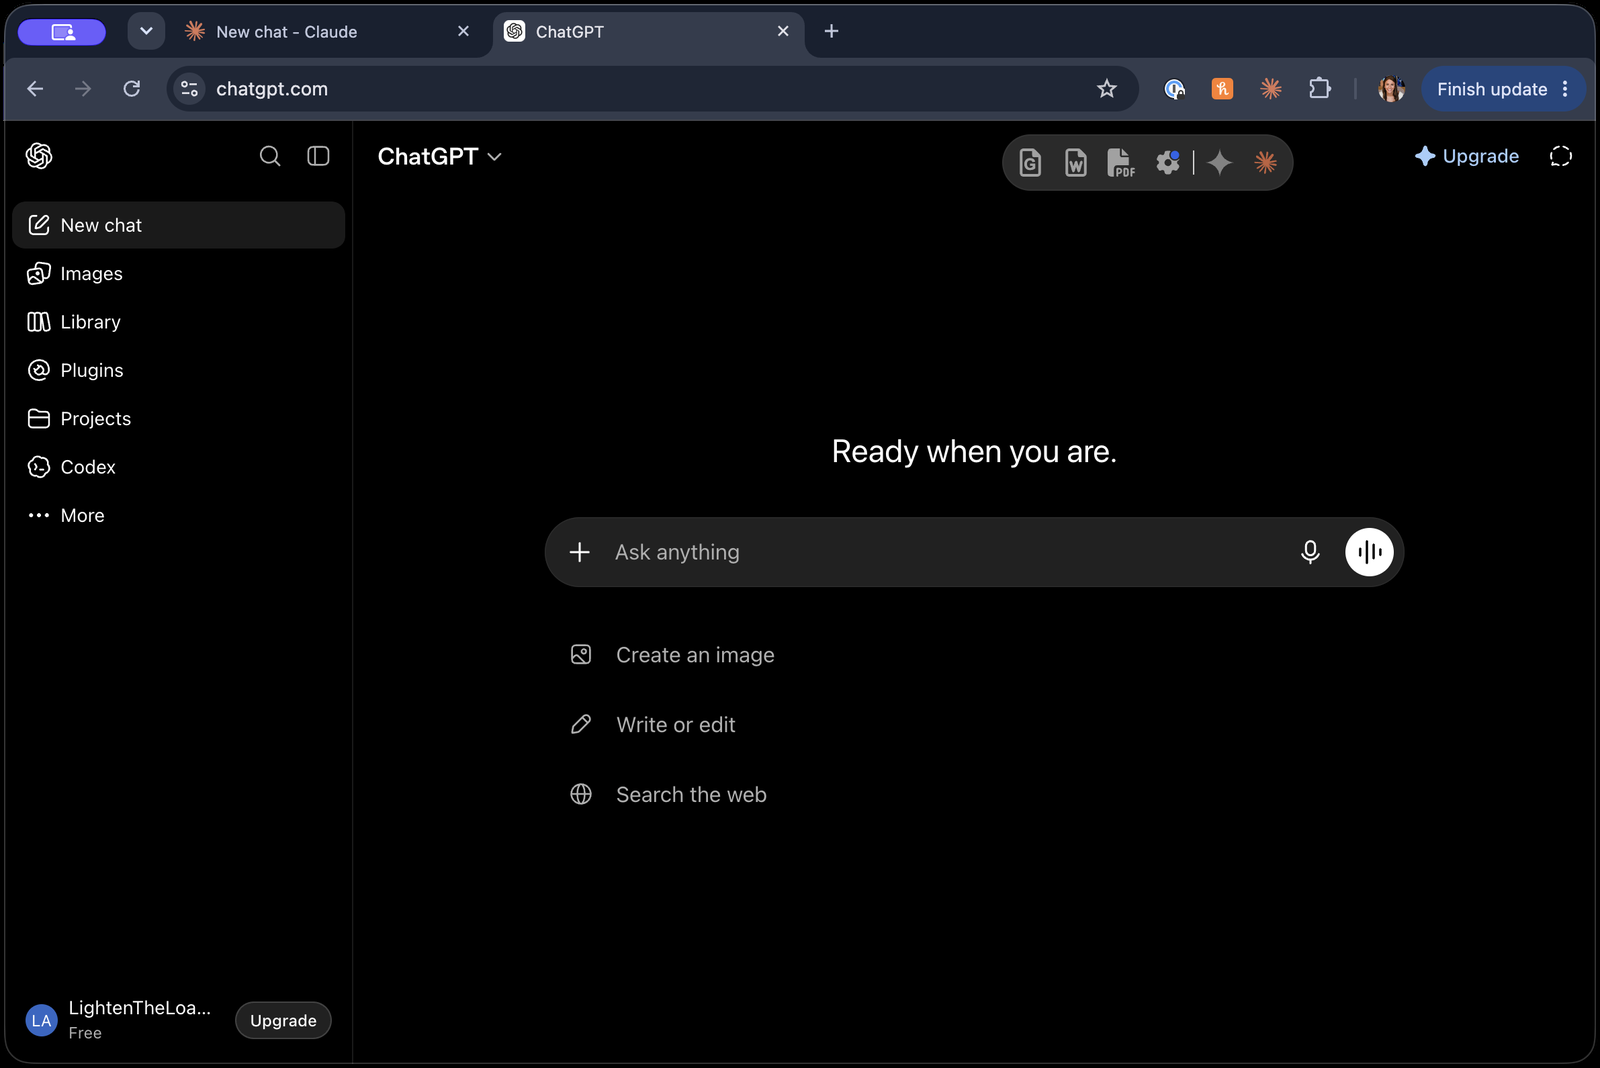Open the extension settings gear icon
The height and width of the screenshot is (1068, 1600).
pyautogui.click(x=1167, y=162)
